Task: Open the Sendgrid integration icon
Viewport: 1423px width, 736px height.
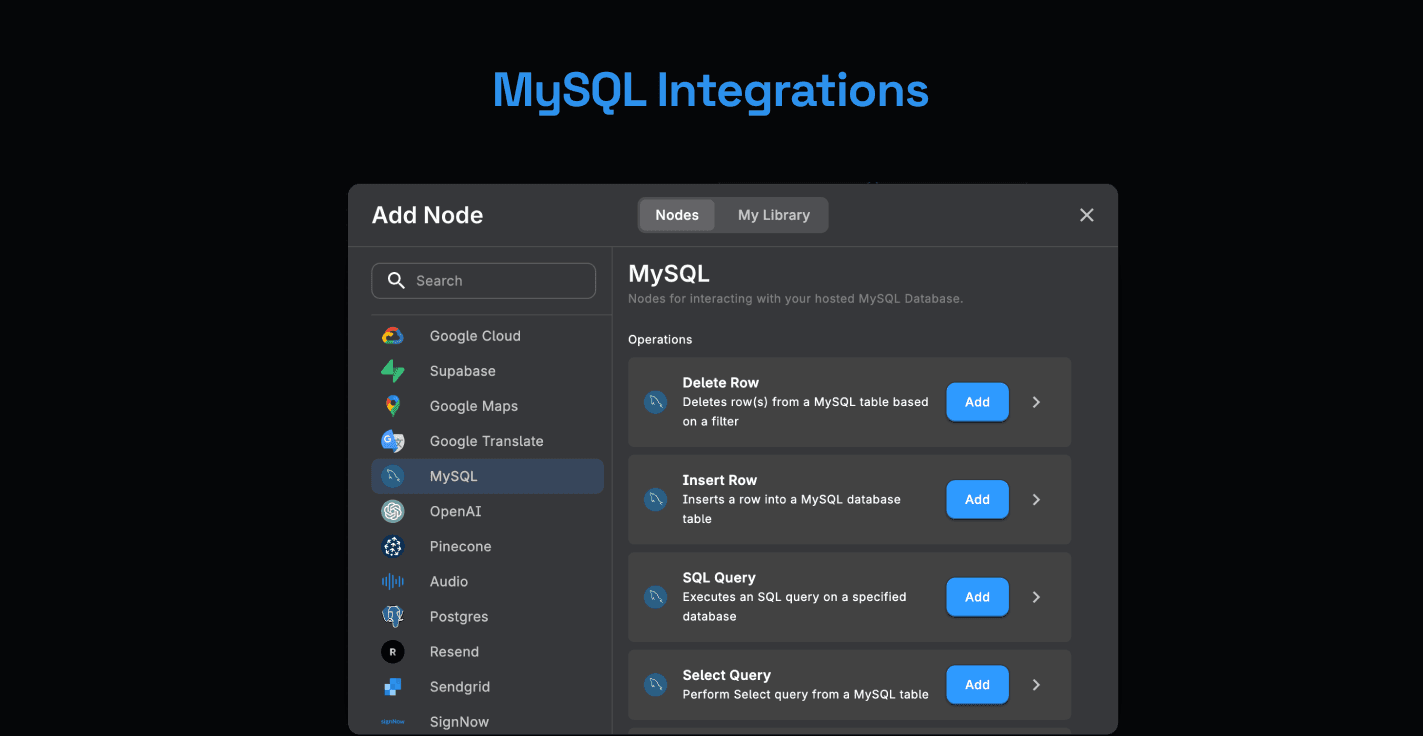Action: click(x=393, y=686)
